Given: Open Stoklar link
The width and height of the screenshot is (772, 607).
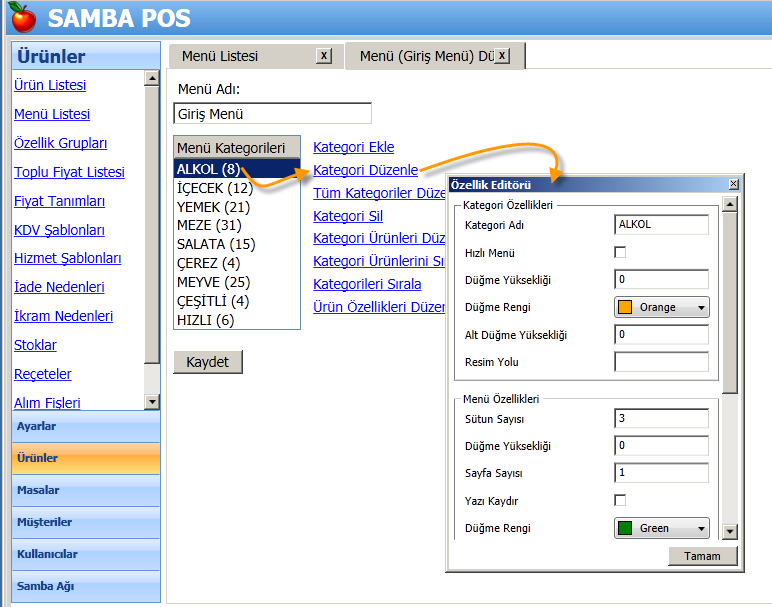Looking at the screenshot, I should [x=35, y=345].
